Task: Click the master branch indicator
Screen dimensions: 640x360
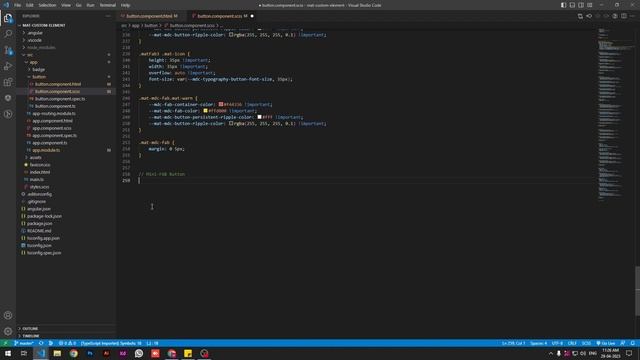Action: point(24,343)
